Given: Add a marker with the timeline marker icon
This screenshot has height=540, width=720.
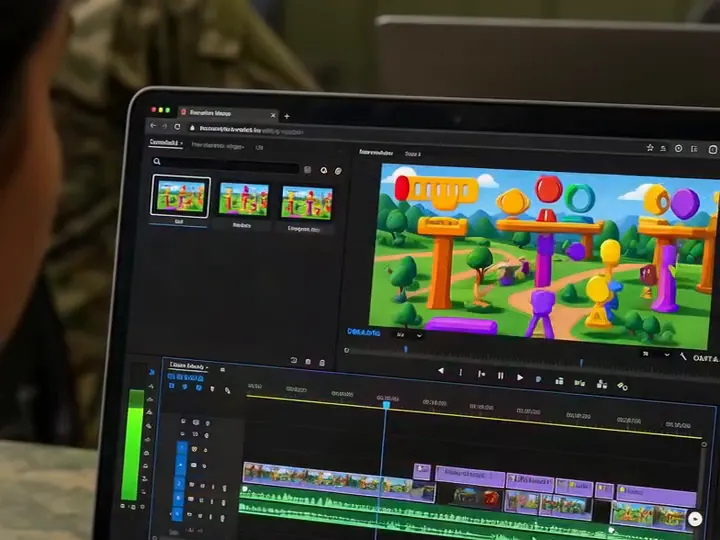Looking at the screenshot, I should (x=212, y=389).
